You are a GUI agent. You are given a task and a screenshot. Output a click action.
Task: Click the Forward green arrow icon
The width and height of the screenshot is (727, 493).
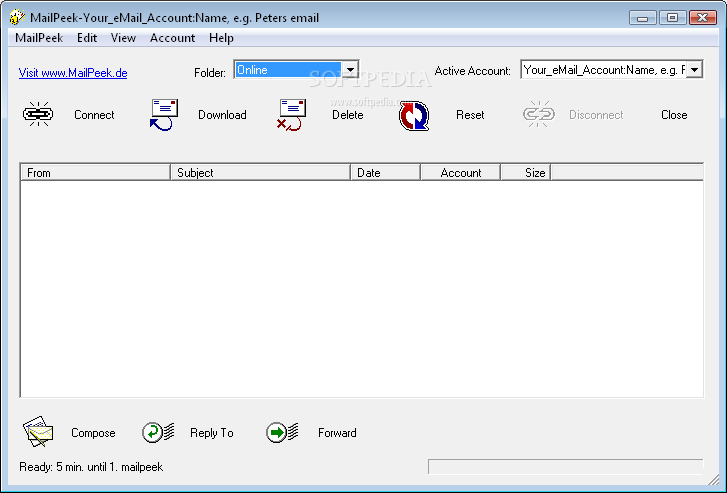click(282, 432)
